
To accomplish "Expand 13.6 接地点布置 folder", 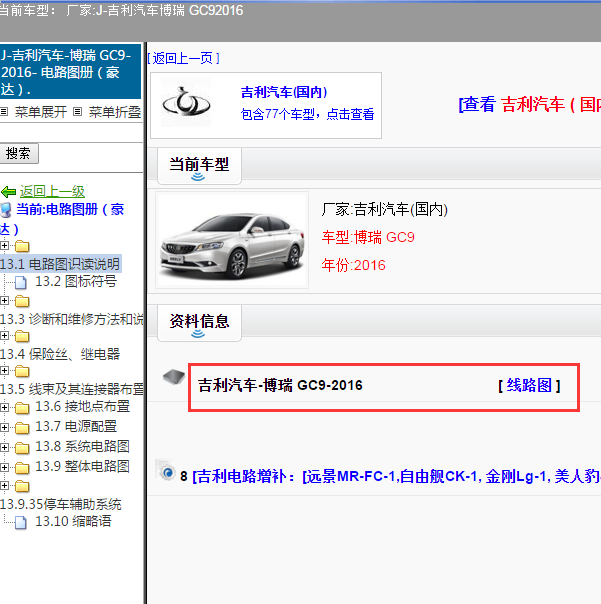I will tap(4, 407).
